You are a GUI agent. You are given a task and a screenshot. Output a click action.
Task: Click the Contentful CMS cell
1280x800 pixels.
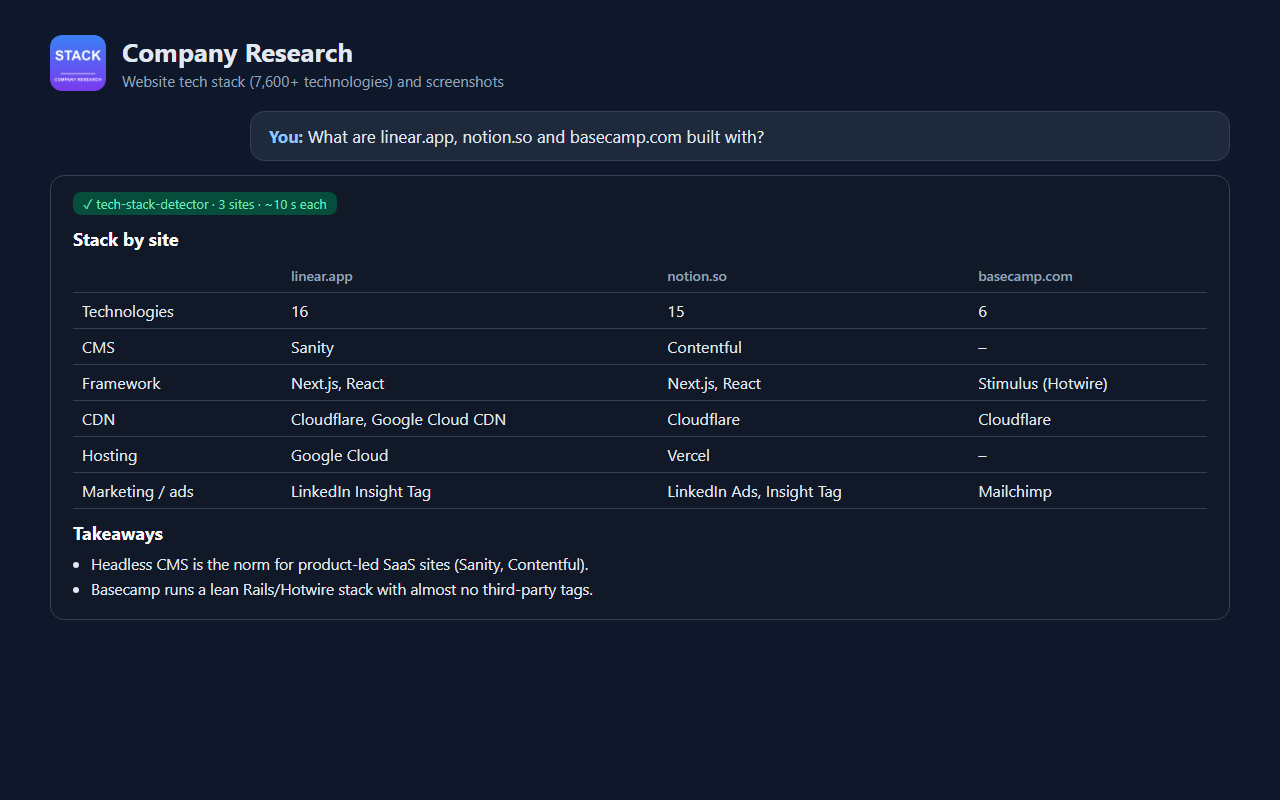[704, 347]
